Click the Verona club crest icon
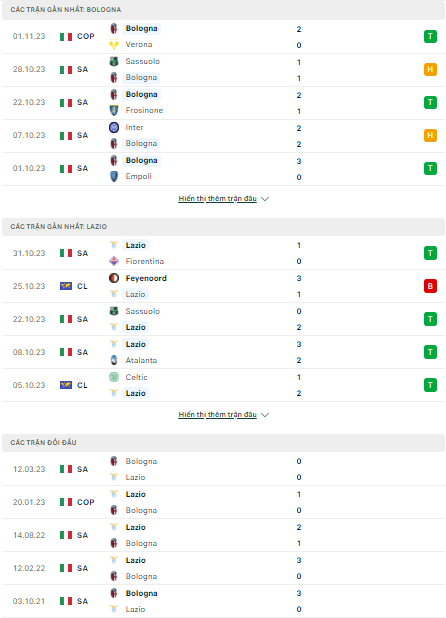Screen dimensions: 446x618 pyautogui.click(x=114, y=45)
